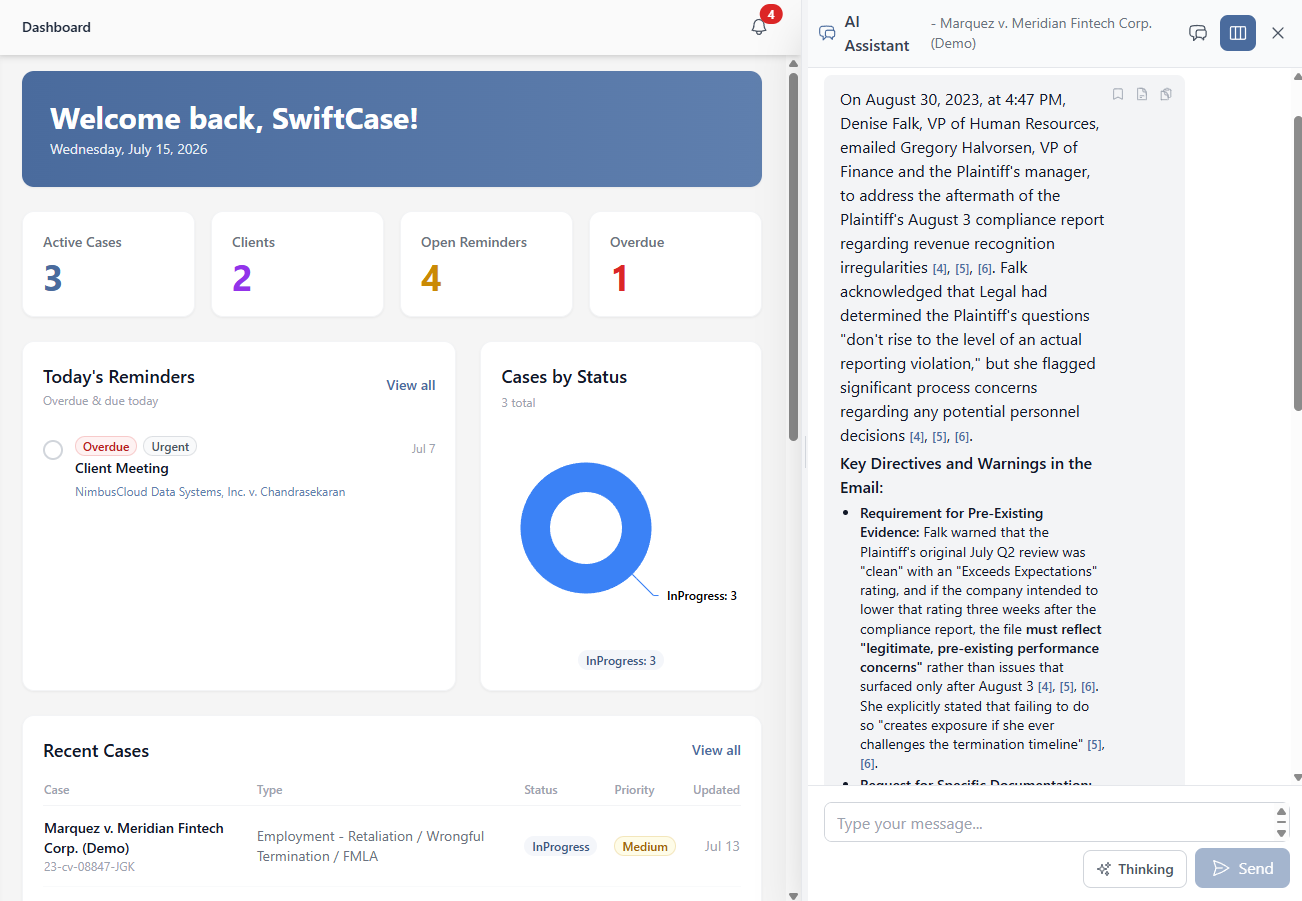The width and height of the screenshot is (1302, 901).
Task: Click the Urgent tag on Client Meeting
Action: click(170, 447)
